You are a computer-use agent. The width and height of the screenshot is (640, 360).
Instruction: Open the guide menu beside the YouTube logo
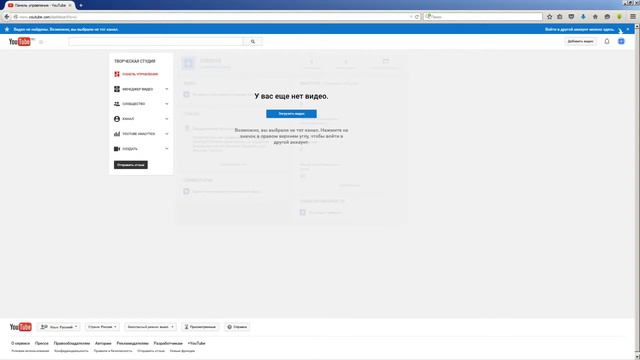(41, 42)
